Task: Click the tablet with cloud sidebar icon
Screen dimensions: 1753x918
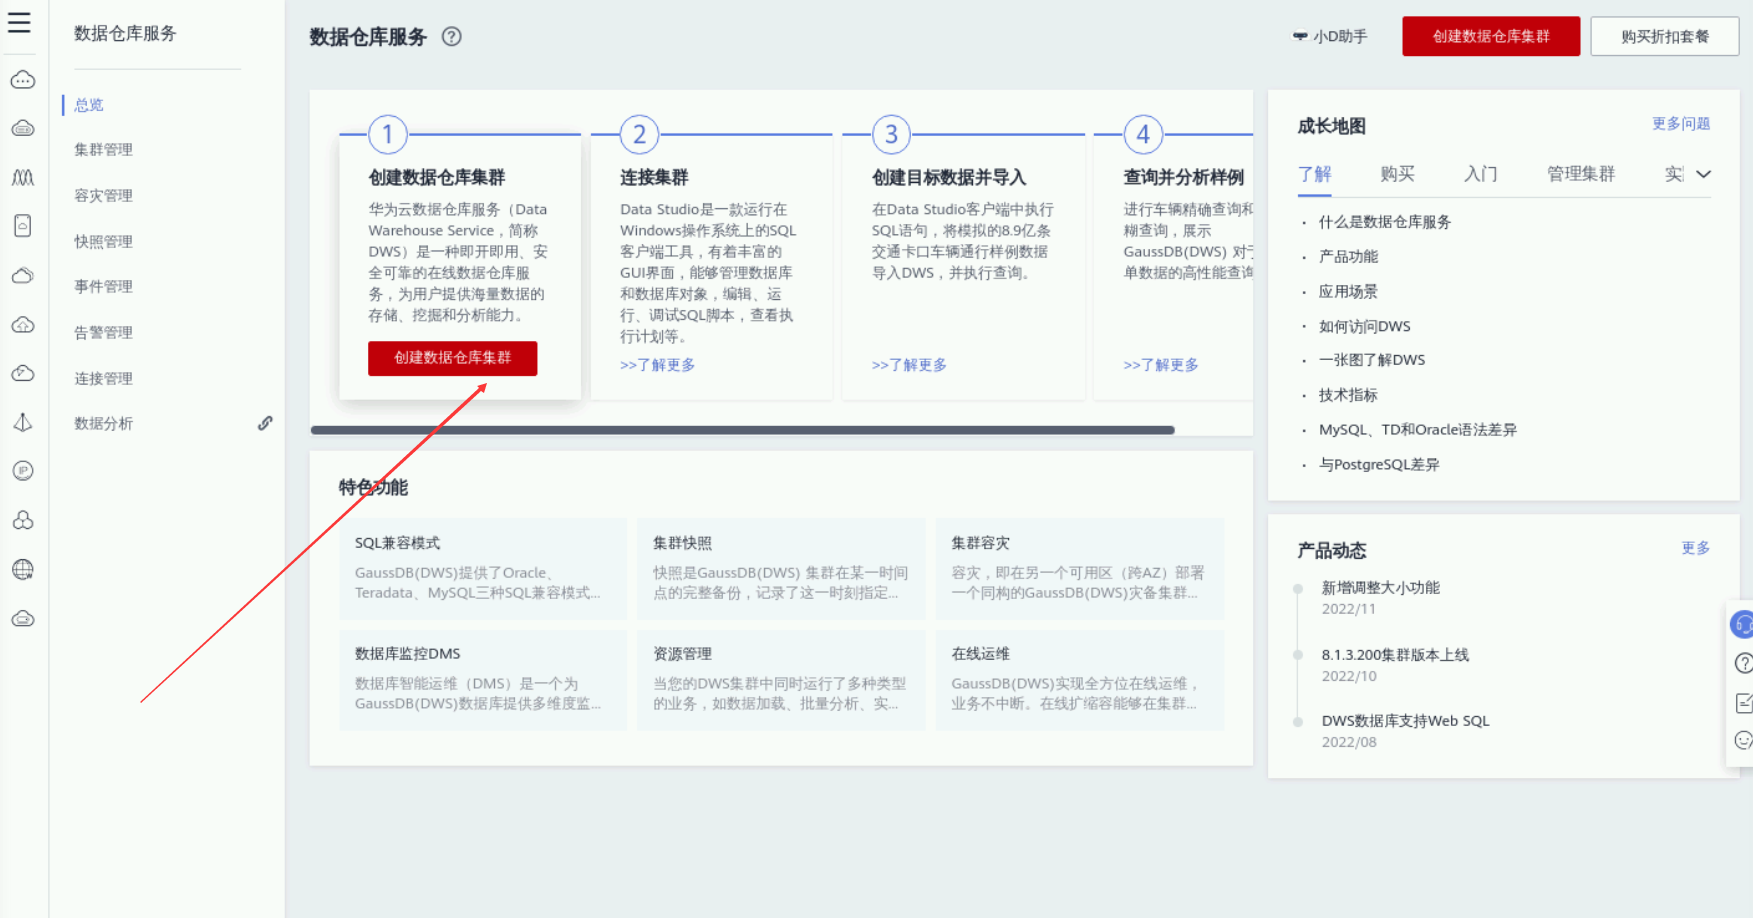Action: click(23, 226)
